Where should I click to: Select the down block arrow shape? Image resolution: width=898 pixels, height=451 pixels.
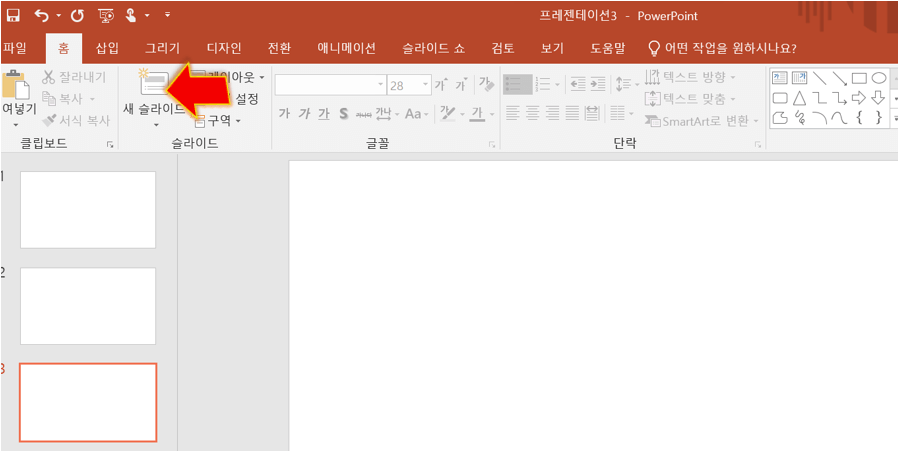click(879, 98)
